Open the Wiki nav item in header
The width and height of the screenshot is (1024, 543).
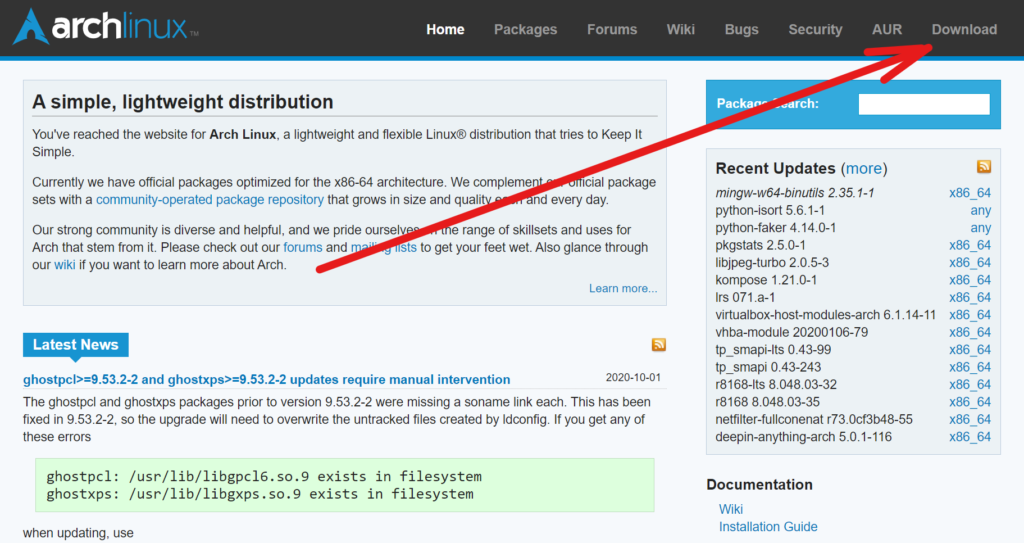(680, 29)
